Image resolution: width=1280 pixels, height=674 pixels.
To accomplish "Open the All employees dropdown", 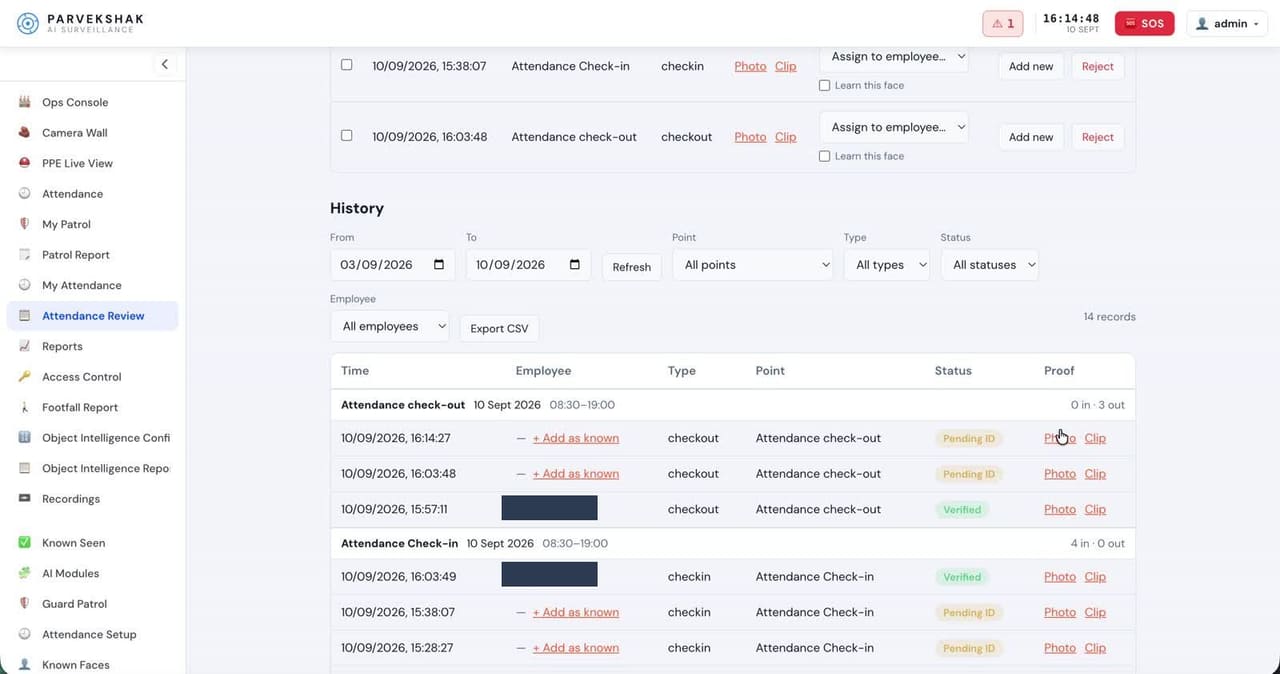I will pyautogui.click(x=390, y=326).
